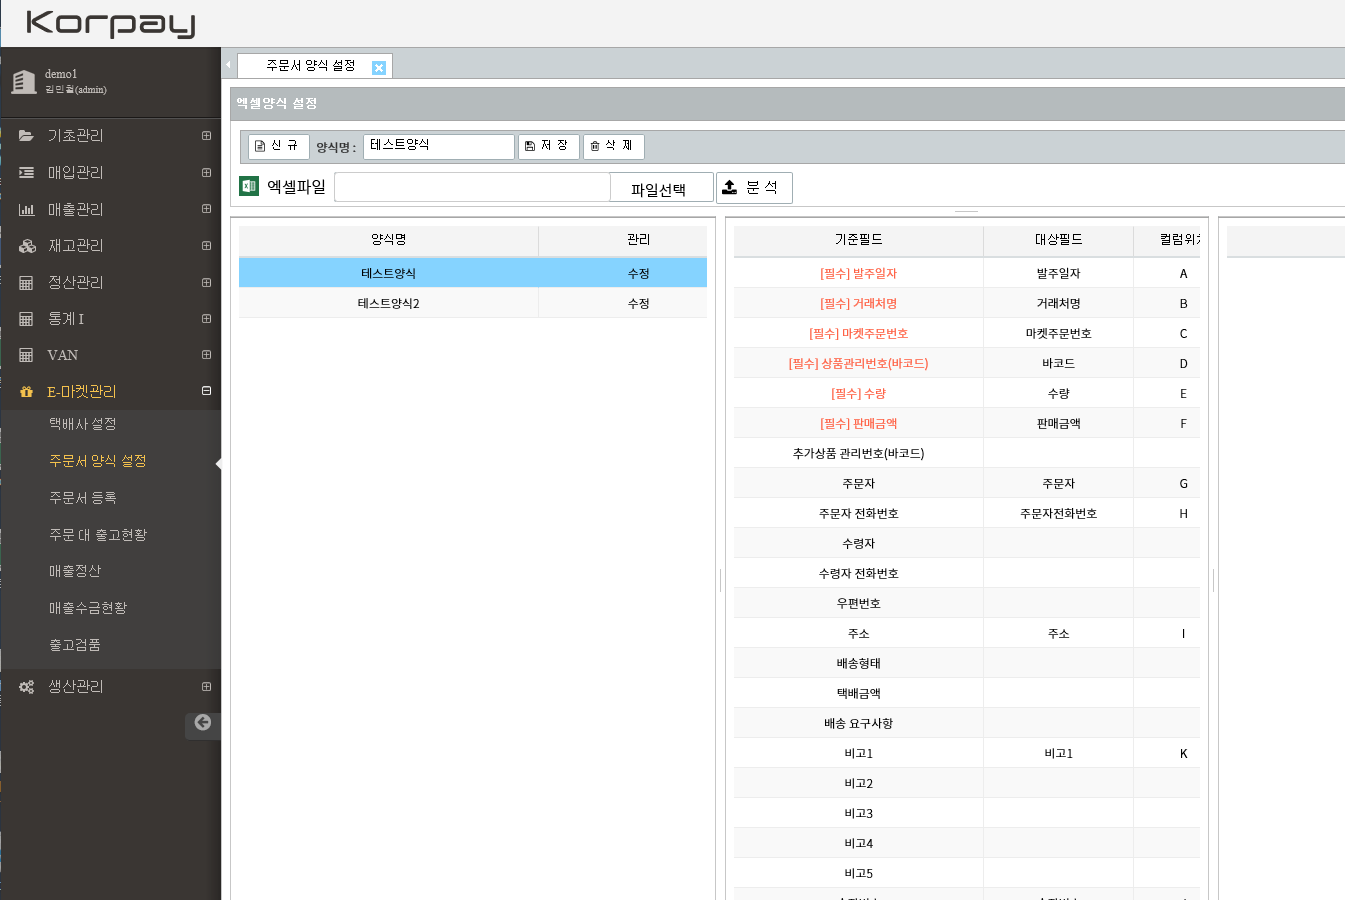Viewport: 1345px width, 900px height.
Task: Click the 양식명 column header
Action: click(x=388, y=240)
